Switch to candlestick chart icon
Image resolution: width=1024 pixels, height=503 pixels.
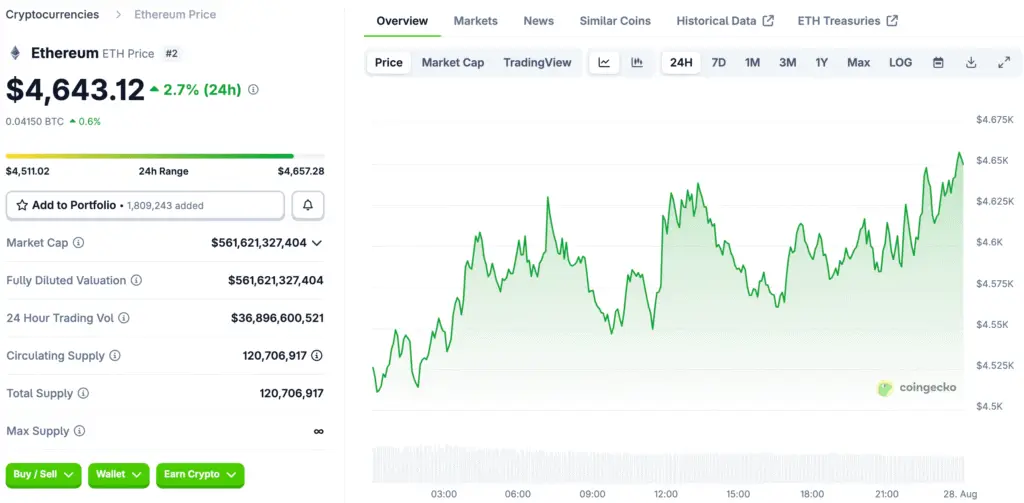coord(637,63)
